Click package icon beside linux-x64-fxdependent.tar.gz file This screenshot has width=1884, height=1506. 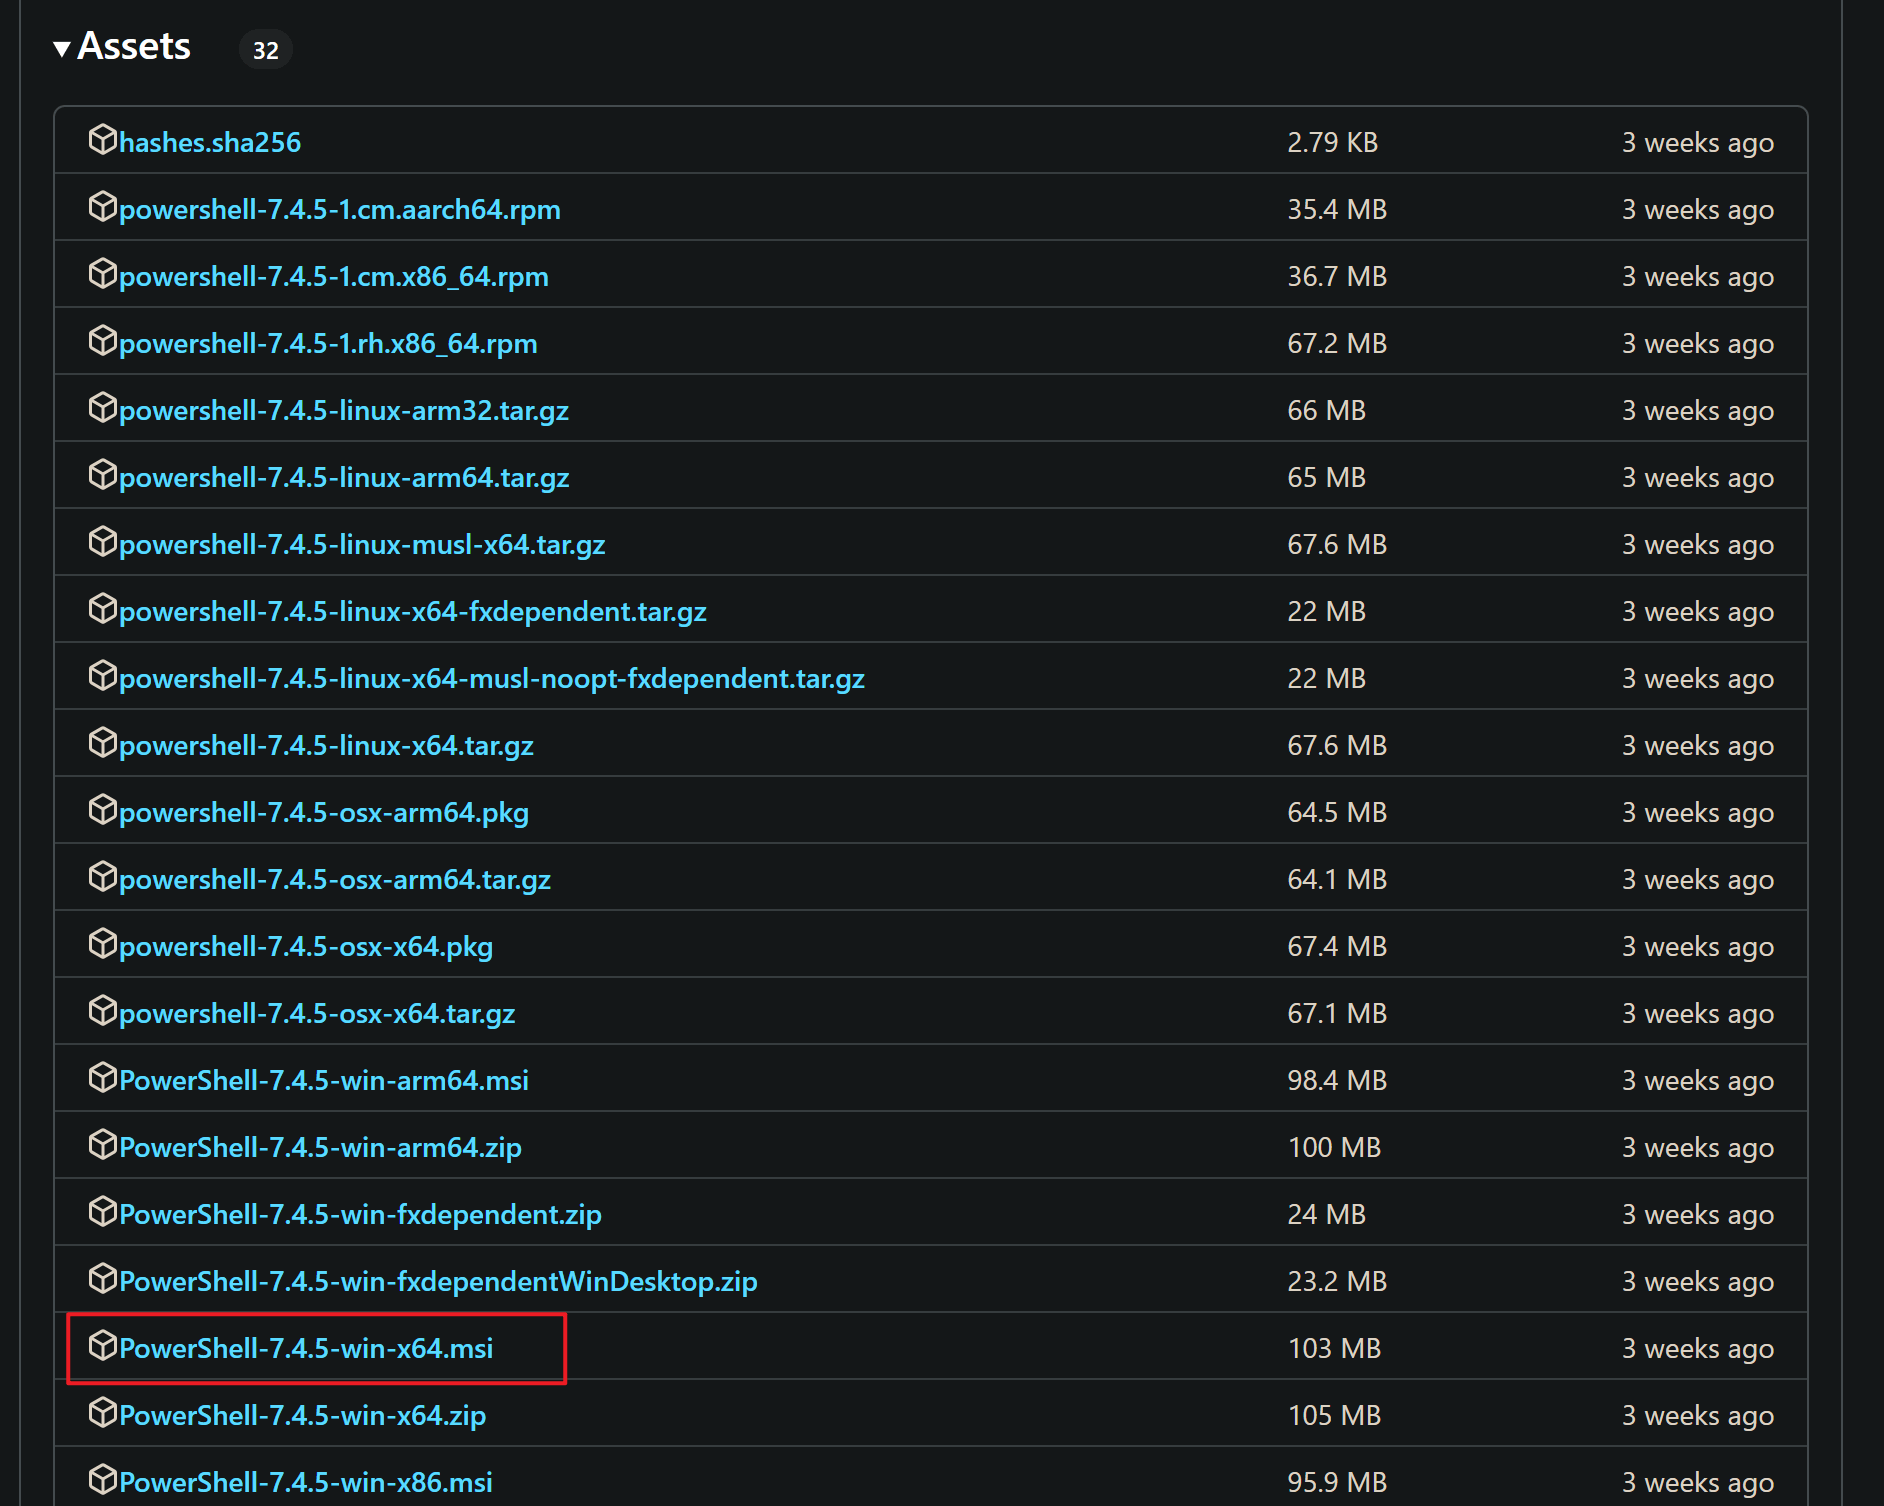pos(102,608)
